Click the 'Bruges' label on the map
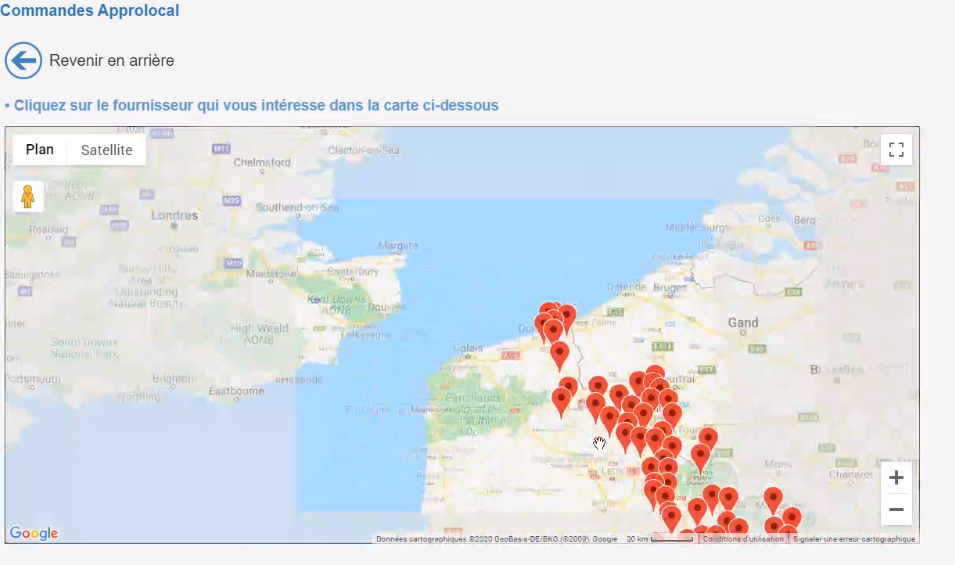The height and width of the screenshot is (565, 955). 670,287
